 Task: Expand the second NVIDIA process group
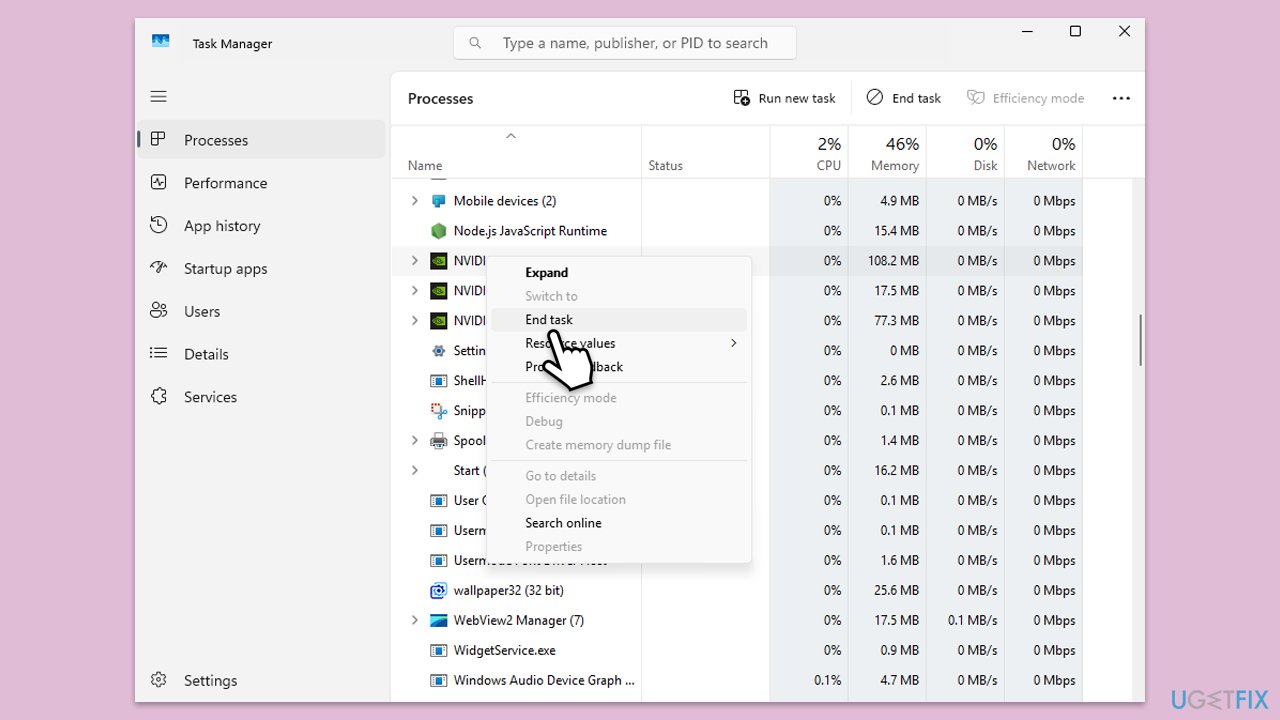(x=415, y=291)
